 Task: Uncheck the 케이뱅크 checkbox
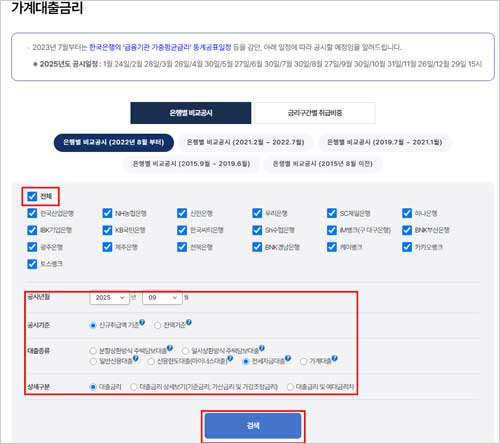click(x=332, y=247)
